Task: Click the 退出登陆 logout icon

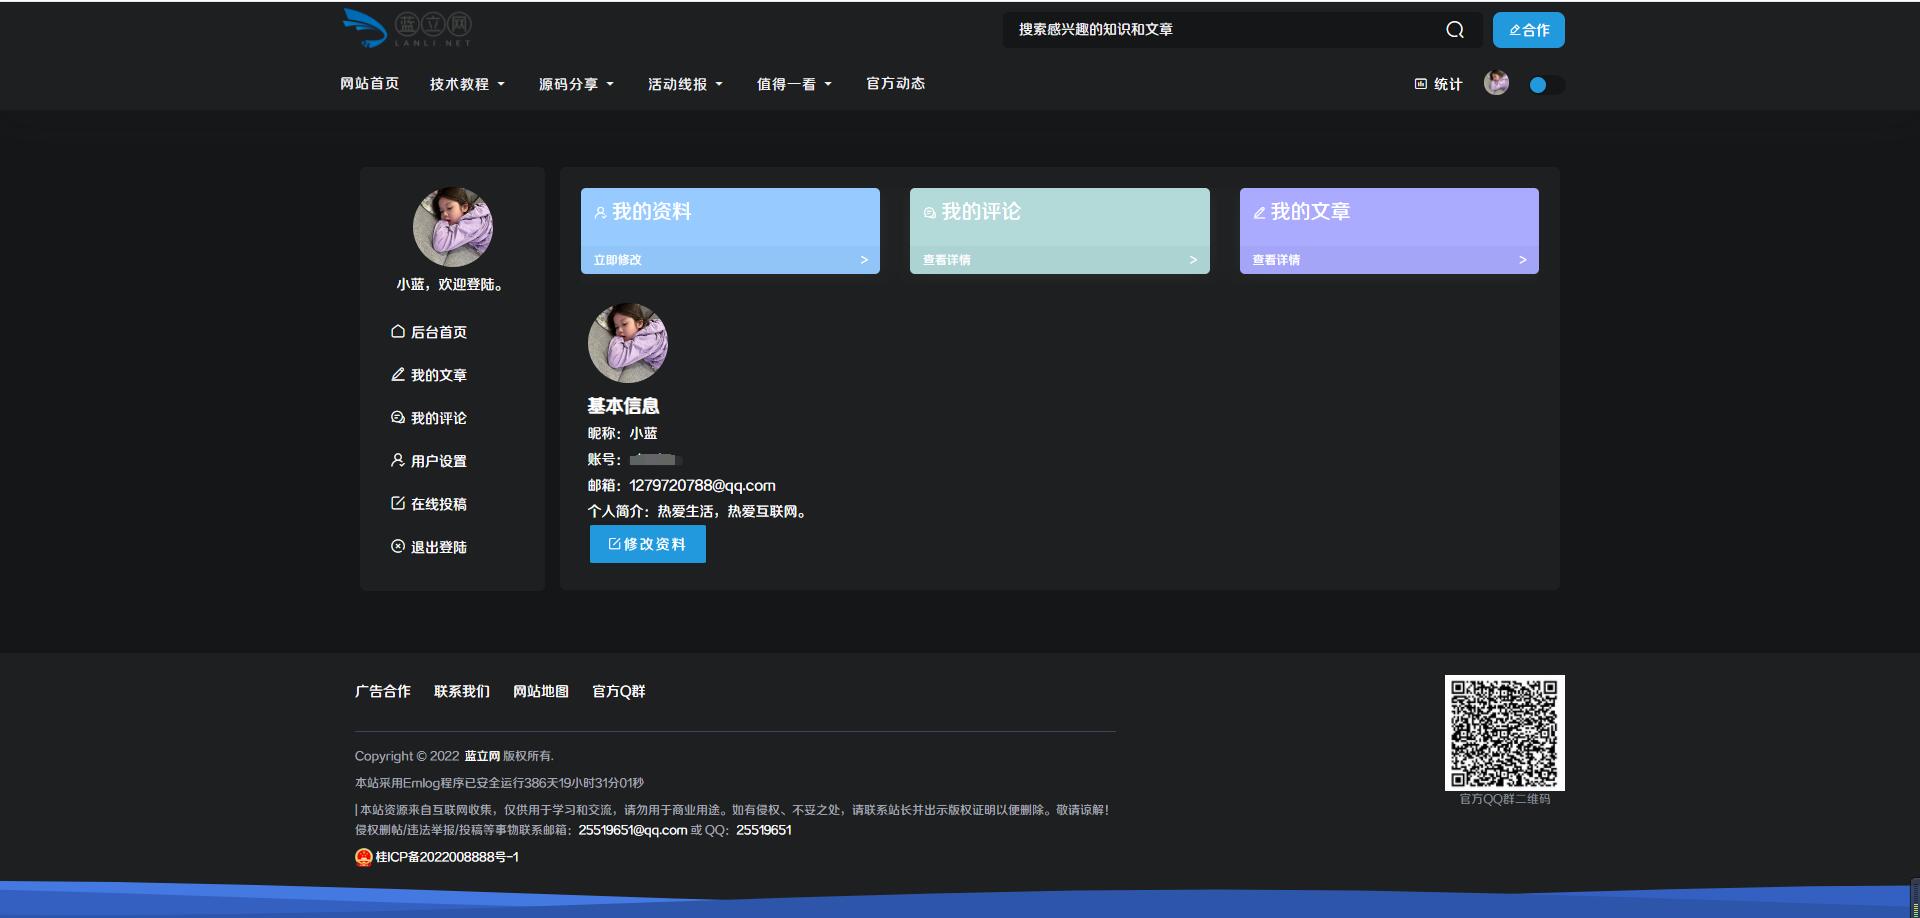Action: pos(397,546)
